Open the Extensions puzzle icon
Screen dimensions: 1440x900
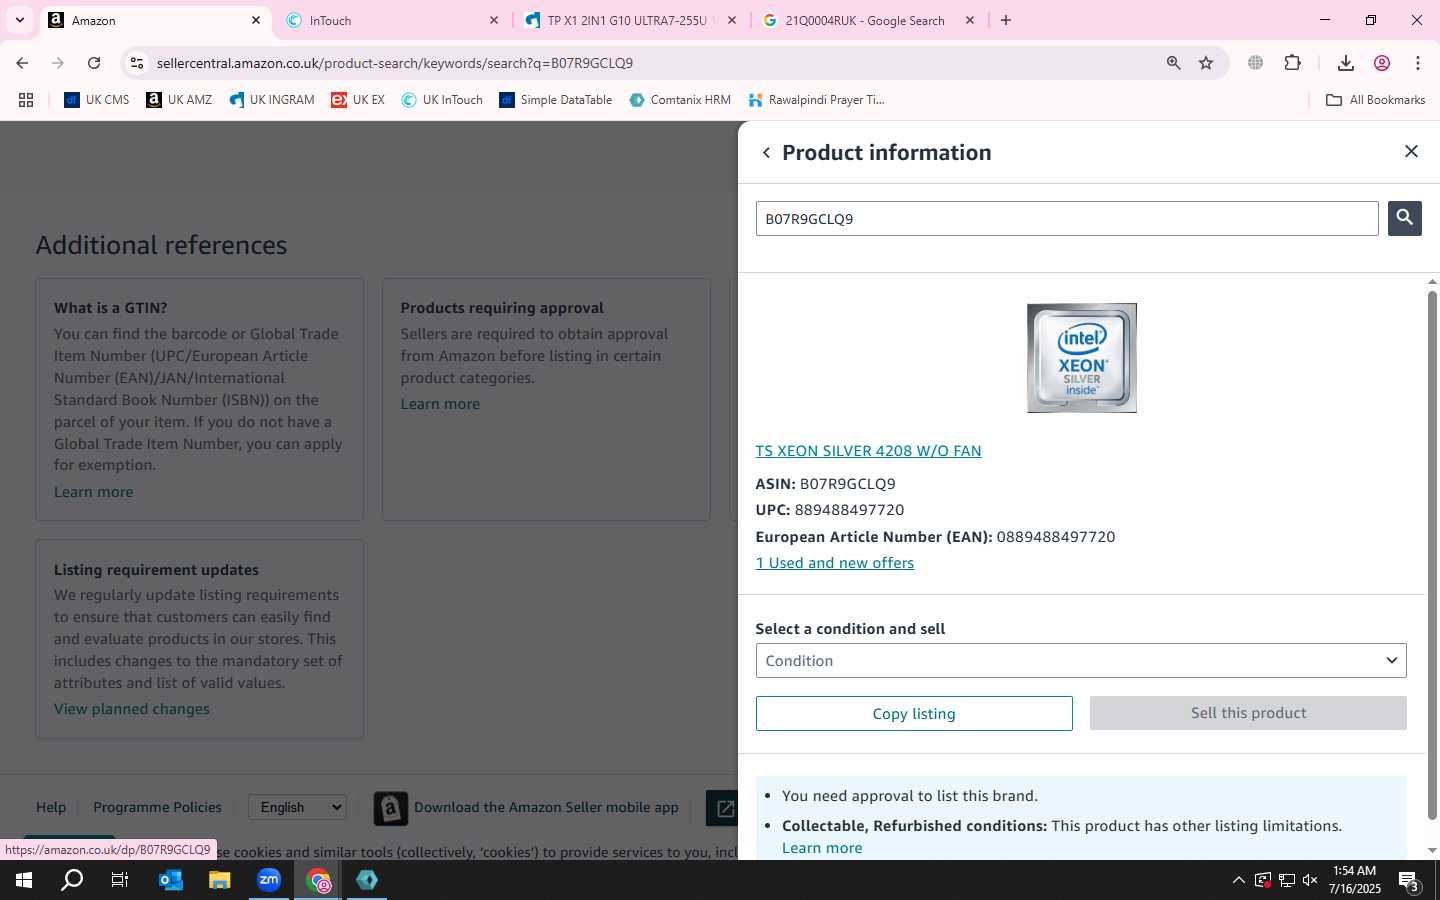coord(1293,63)
